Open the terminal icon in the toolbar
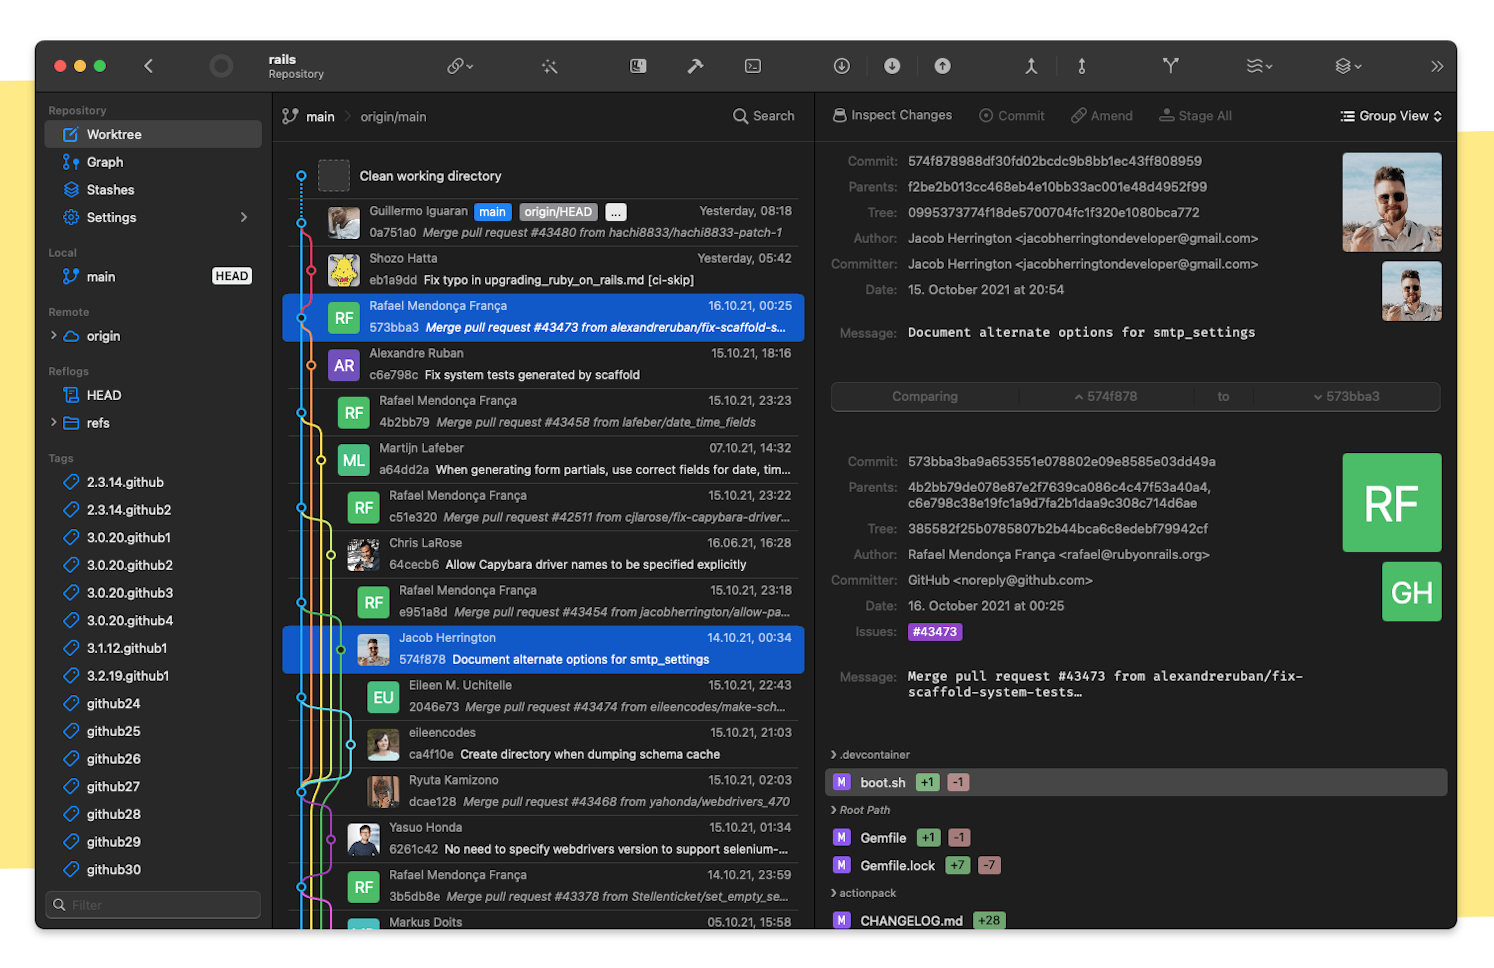This screenshot has width=1494, height=968. point(752,66)
